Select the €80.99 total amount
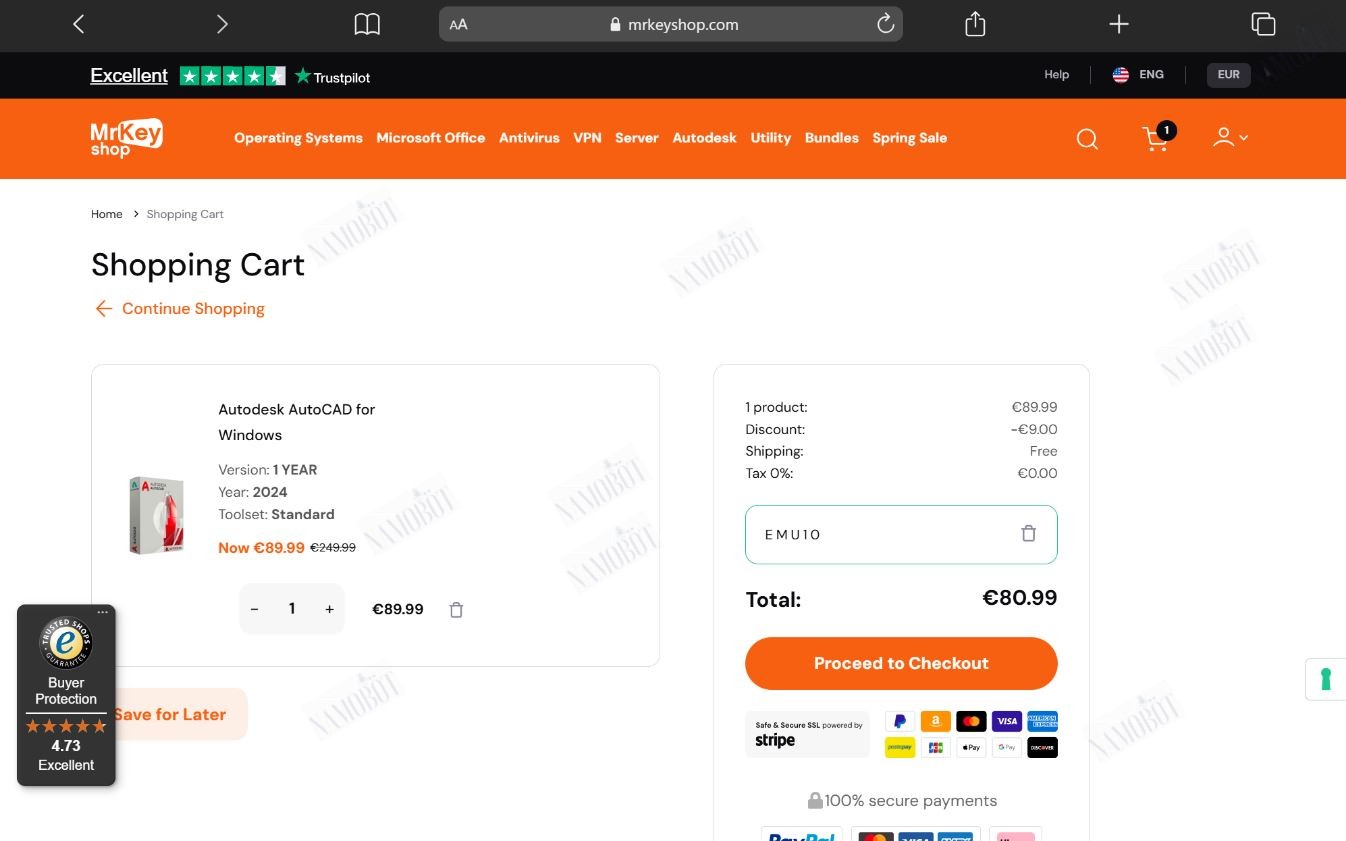The height and width of the screenshot is (841, 1346). [x=1019, y=598]
